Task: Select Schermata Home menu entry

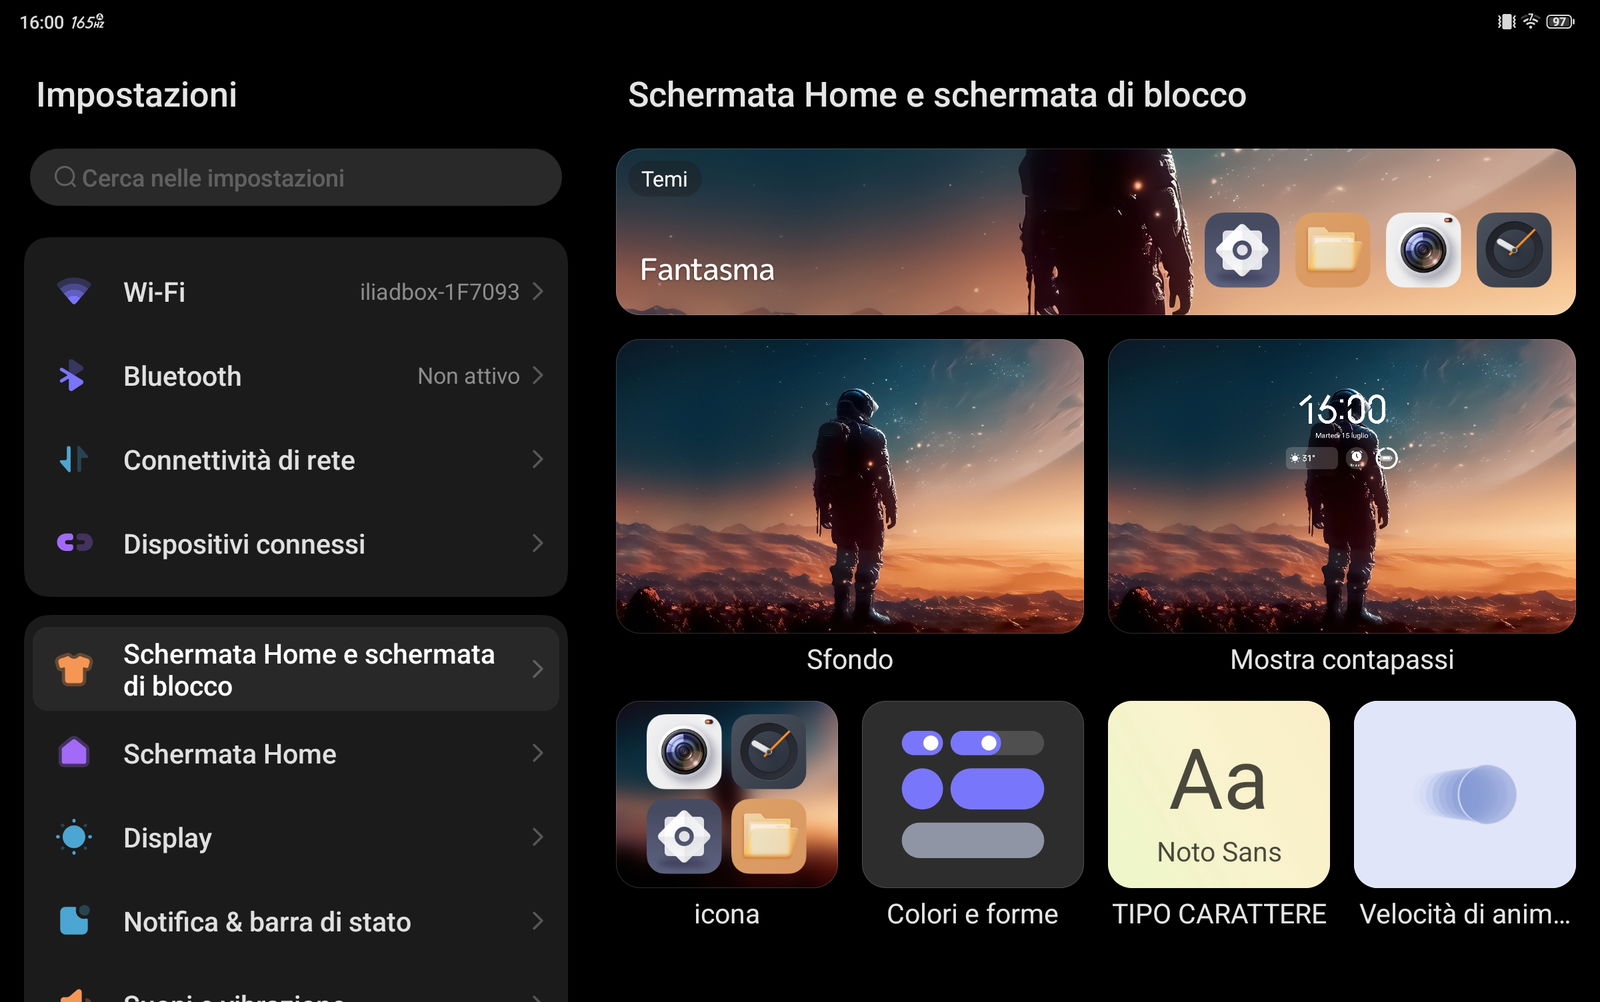Action: point(230,754)
